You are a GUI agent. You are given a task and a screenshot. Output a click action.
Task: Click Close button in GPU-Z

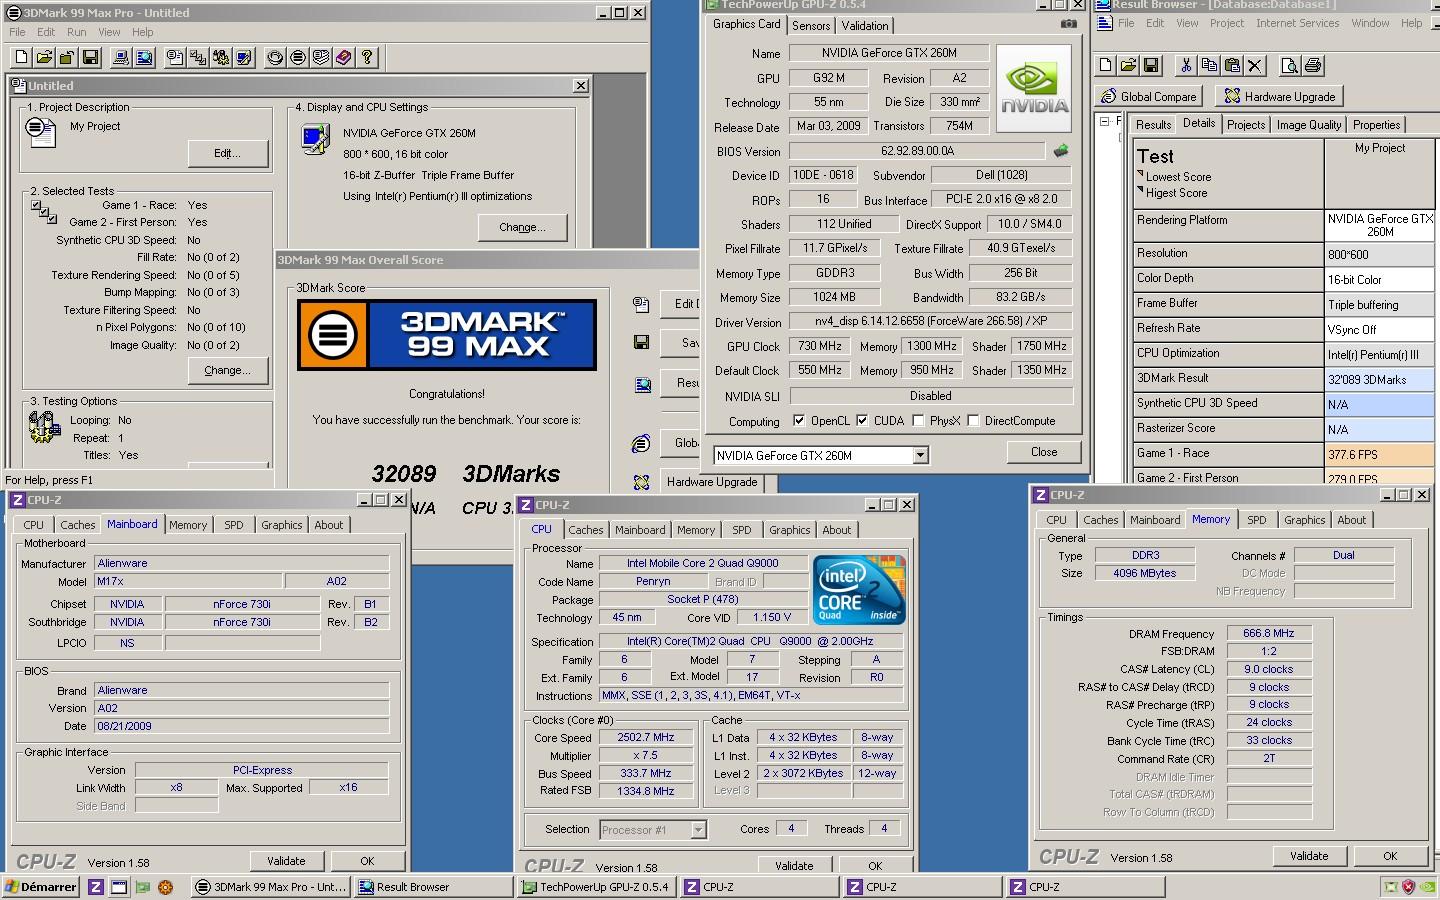pyautogui.click(x=1044, y=452)
